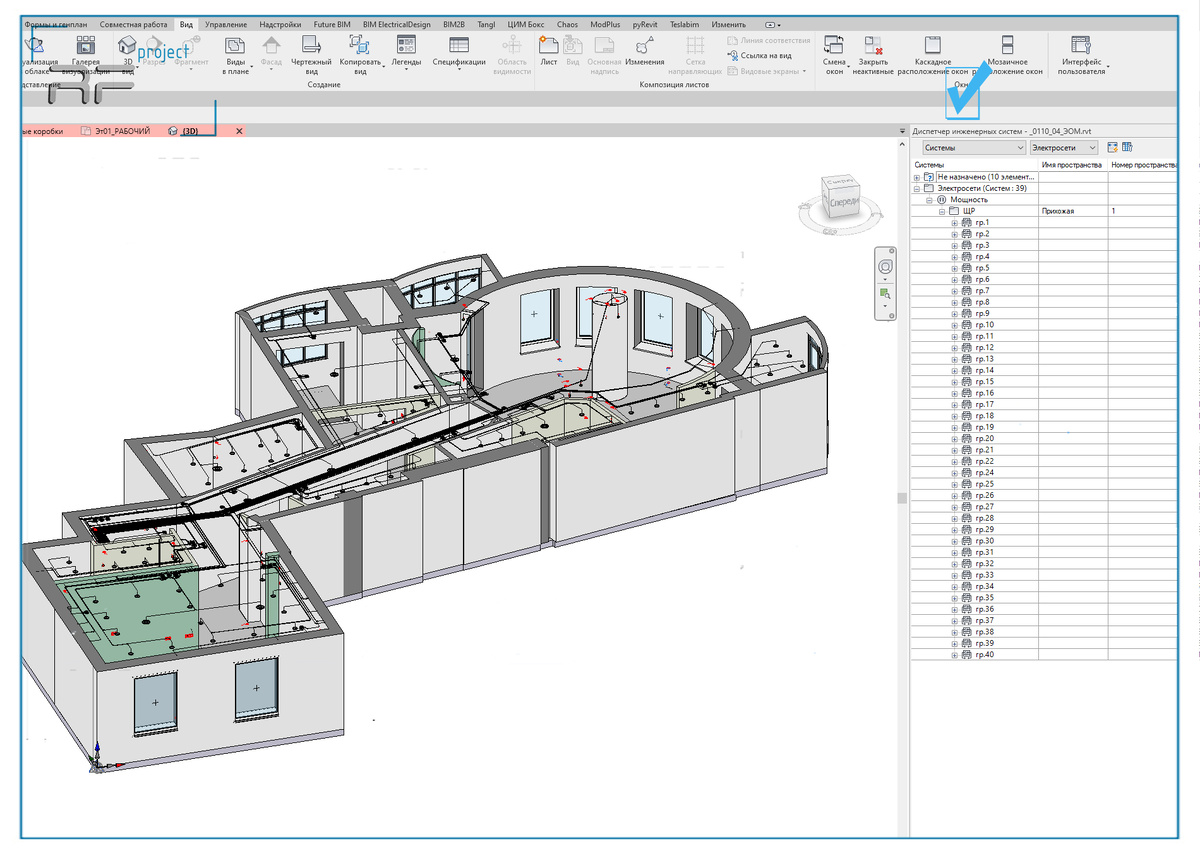Click Ссылка на вид

pyautogui.click(x=760, y=55)
